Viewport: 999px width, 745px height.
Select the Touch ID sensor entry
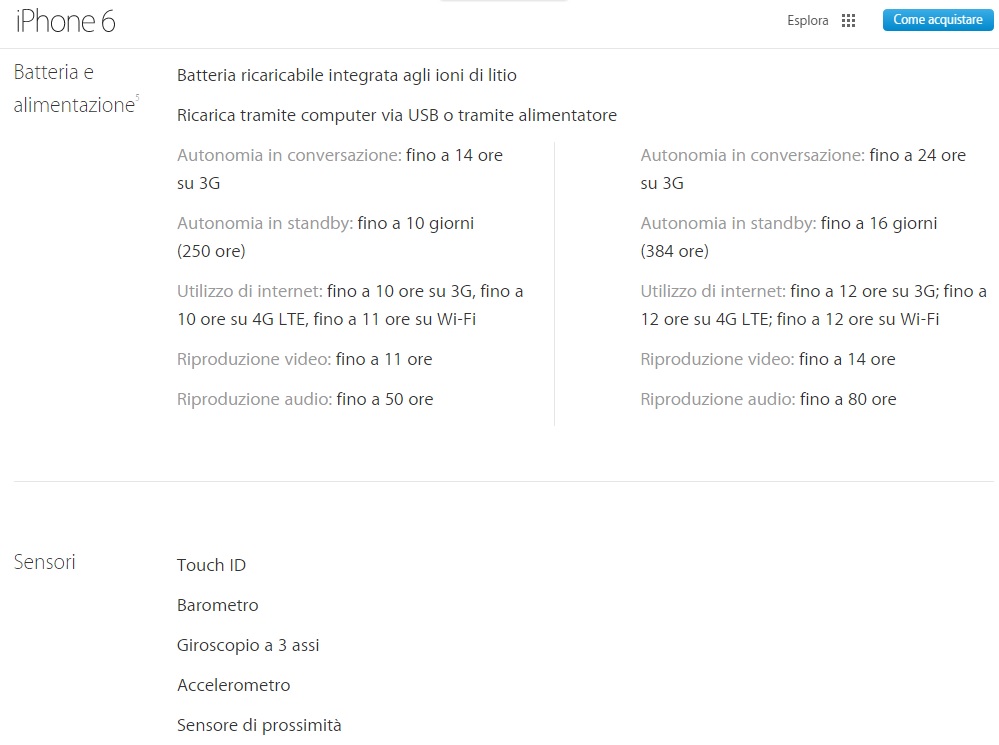point(211,565)
